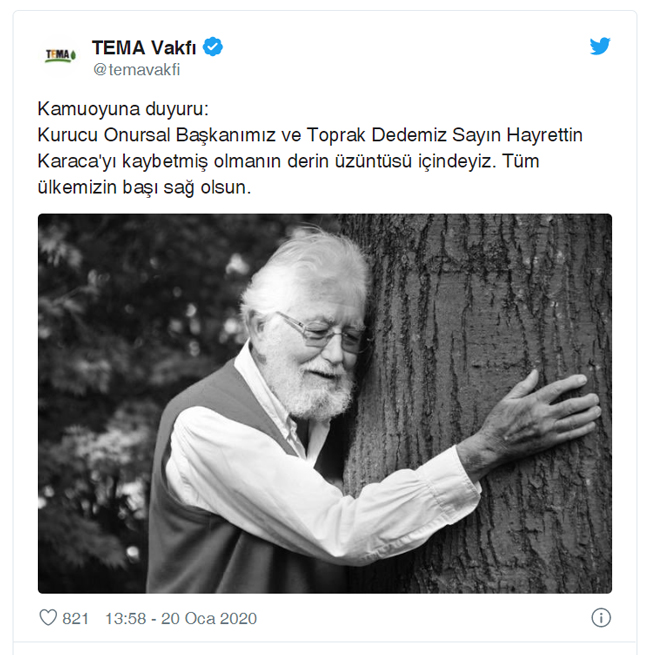
Task: Click the Twitter bird logo
Action: [x=600, y=46]
